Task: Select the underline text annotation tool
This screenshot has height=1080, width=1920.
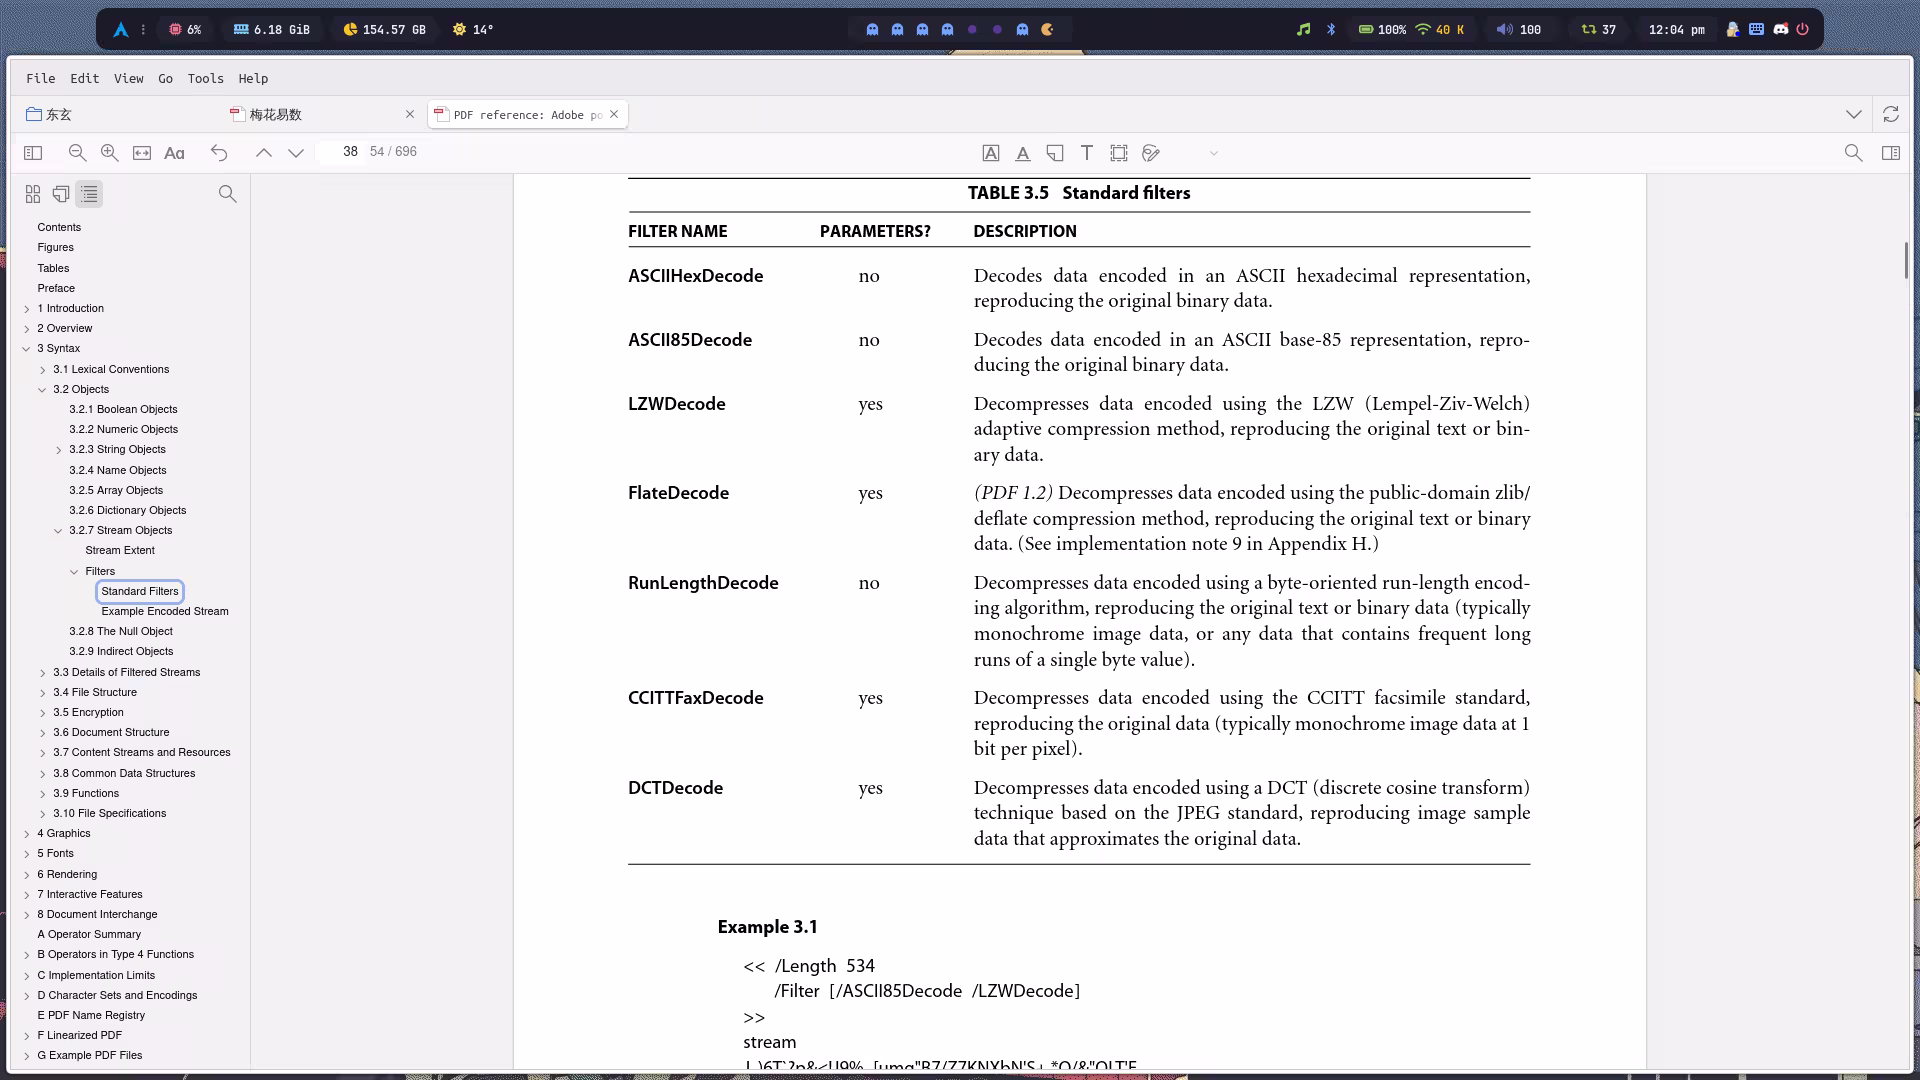Action: pos(1022,153)
